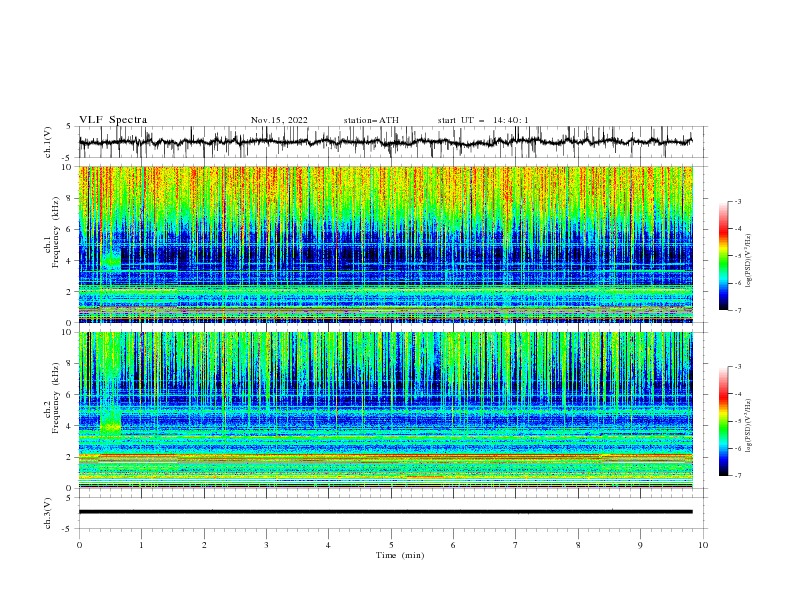
Task: Click the ch.1 spectrogram color bar
Action: [723, 255]
